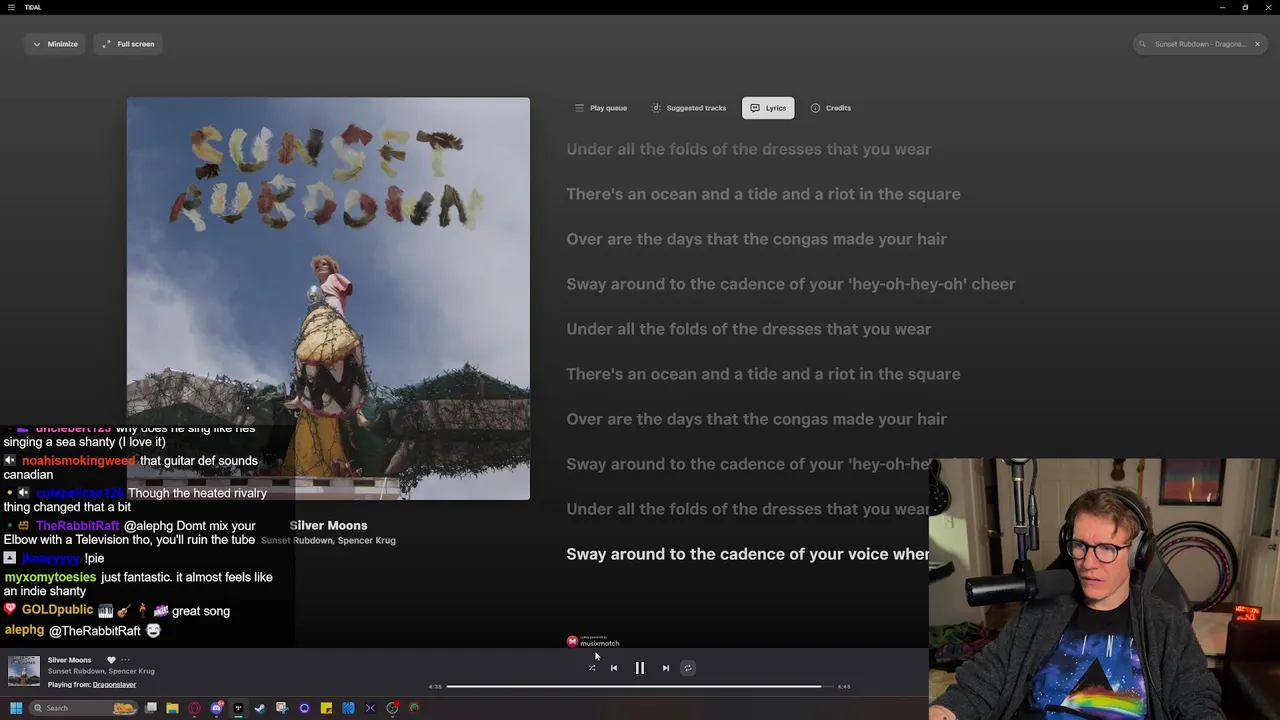Open the Dragonslayer album link
1280x720 pixels.
coord(114,685)
